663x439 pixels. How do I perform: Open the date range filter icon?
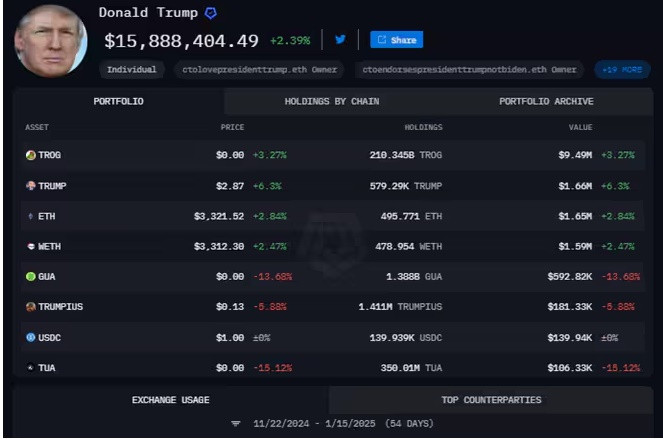236,423
